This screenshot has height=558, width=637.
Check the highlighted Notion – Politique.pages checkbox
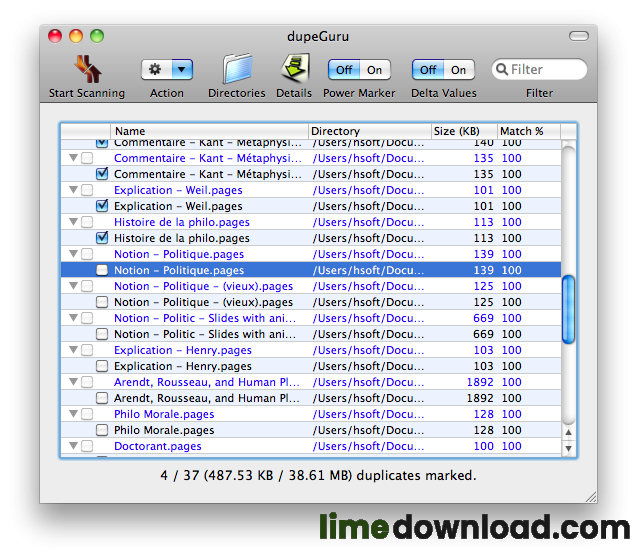click(102, 270)
